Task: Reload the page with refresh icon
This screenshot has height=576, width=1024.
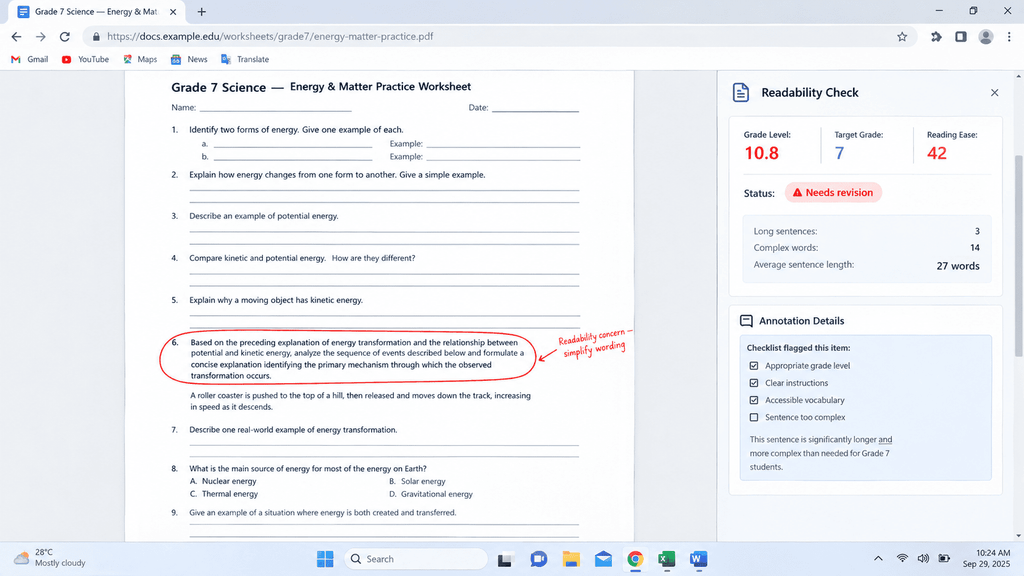Action: 65,37
